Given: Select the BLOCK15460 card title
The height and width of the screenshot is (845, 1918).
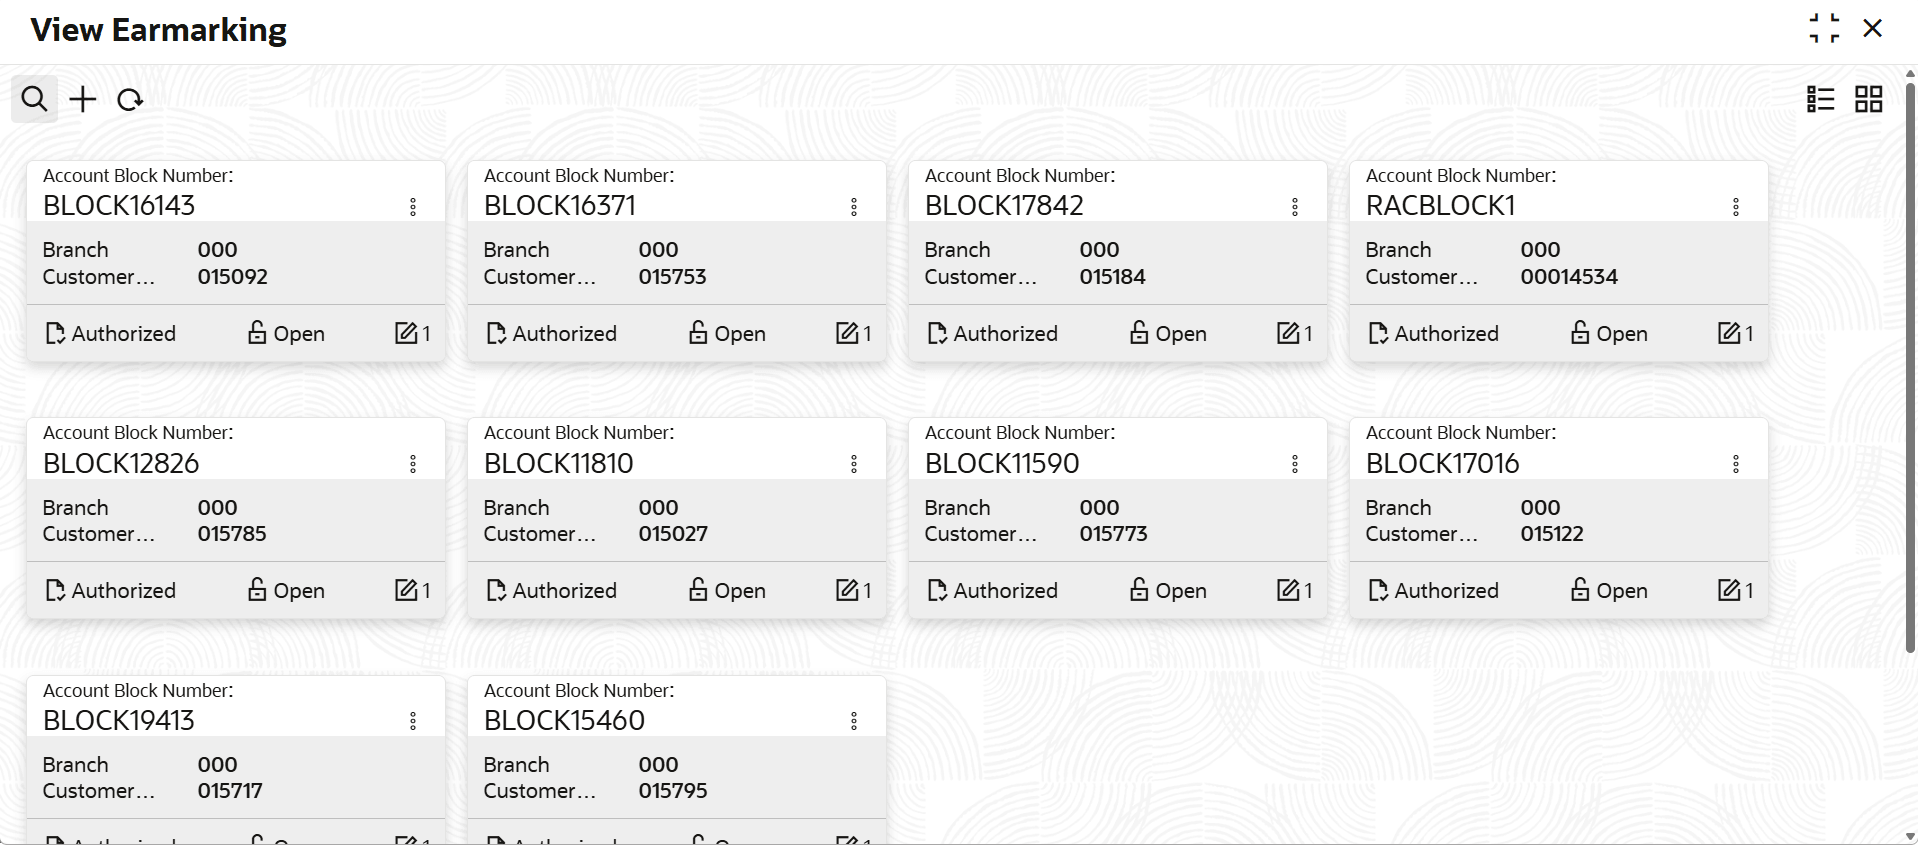Looking at the screenshot, I should click(564, 720).
